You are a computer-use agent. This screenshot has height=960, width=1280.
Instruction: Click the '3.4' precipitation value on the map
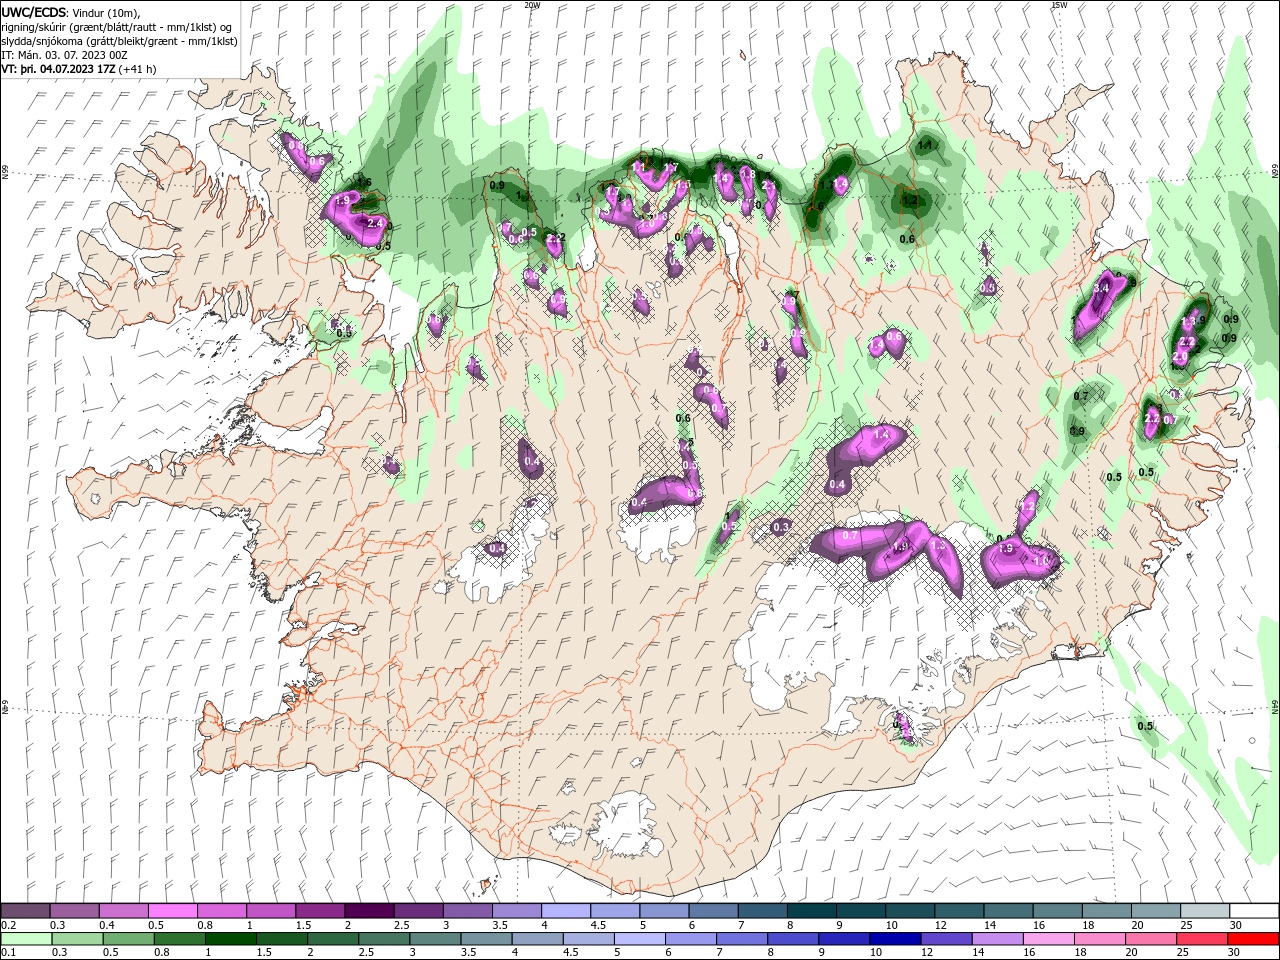[x=1102, y=288]
